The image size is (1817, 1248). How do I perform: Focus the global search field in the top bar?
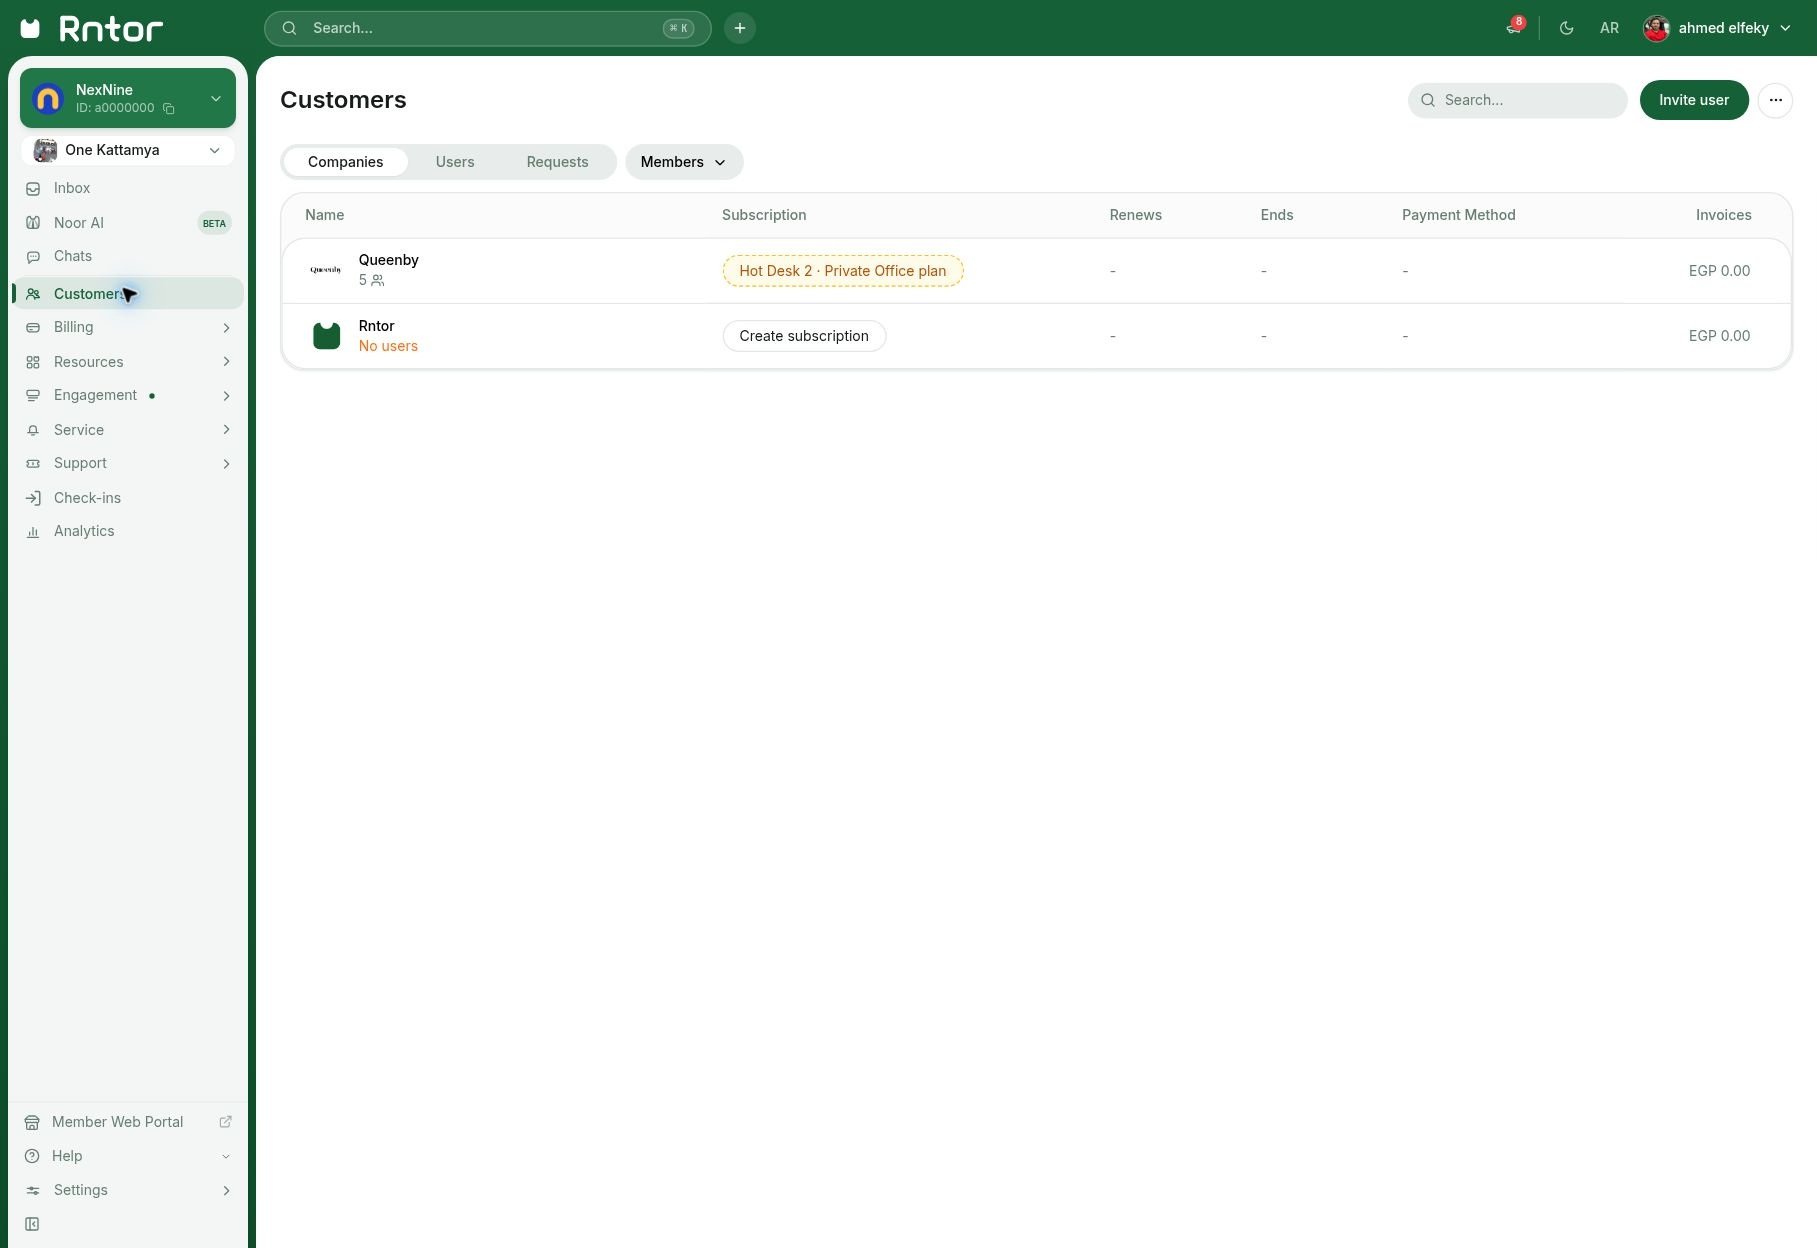point(487,28)
